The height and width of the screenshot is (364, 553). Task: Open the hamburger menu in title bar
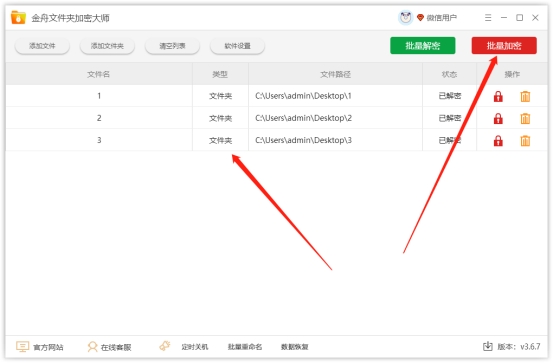click(488, 18)
